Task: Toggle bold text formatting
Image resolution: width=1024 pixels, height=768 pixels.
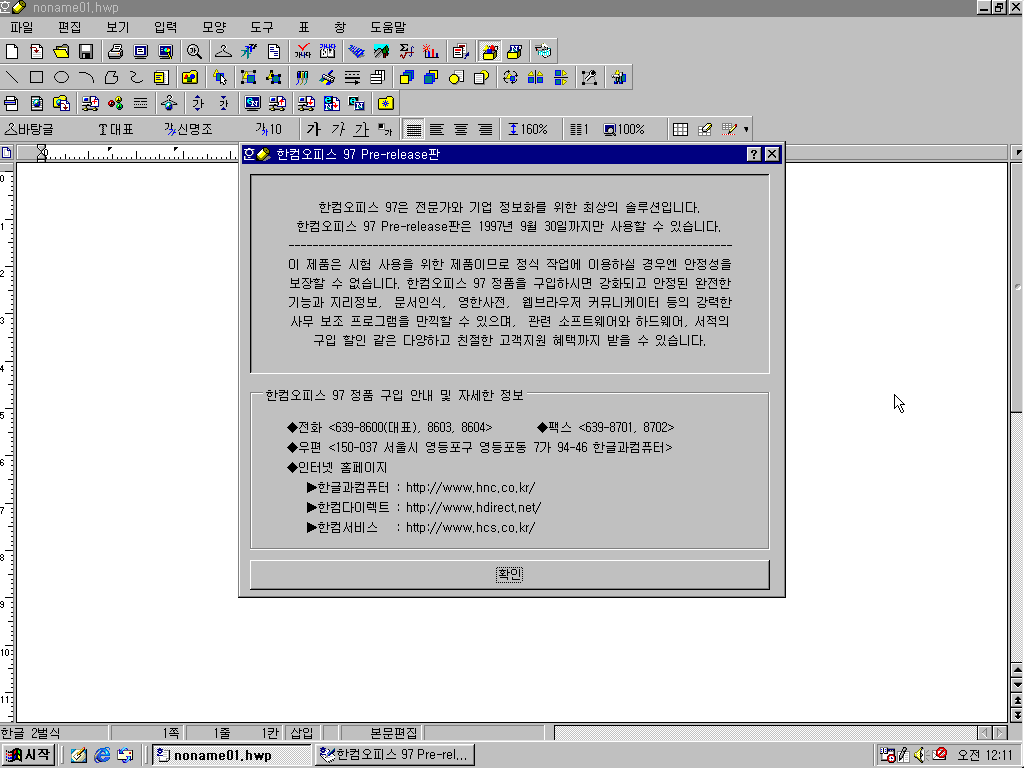Action: coord(313,129)
